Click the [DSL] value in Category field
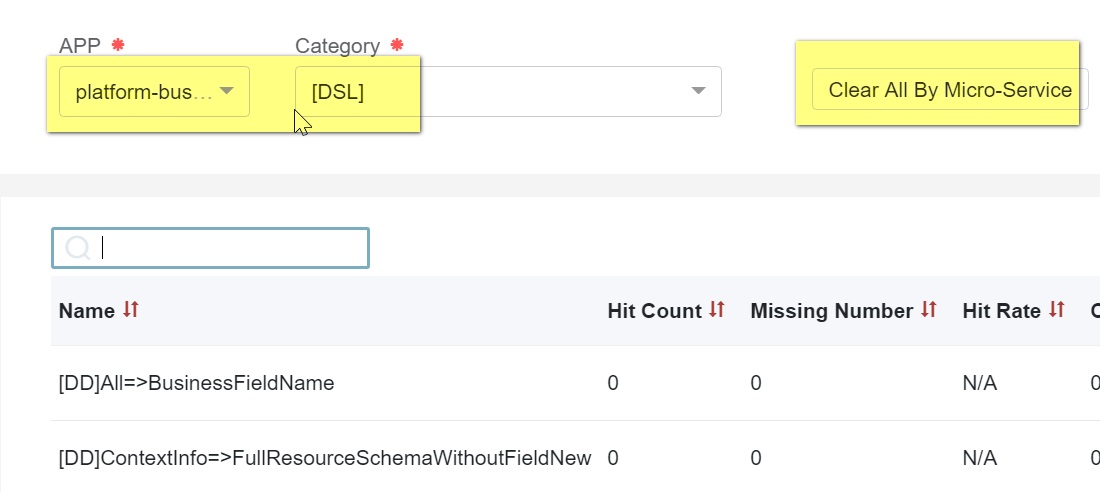The width and height of the screenshot is (1100, 492). pos(338,92)
